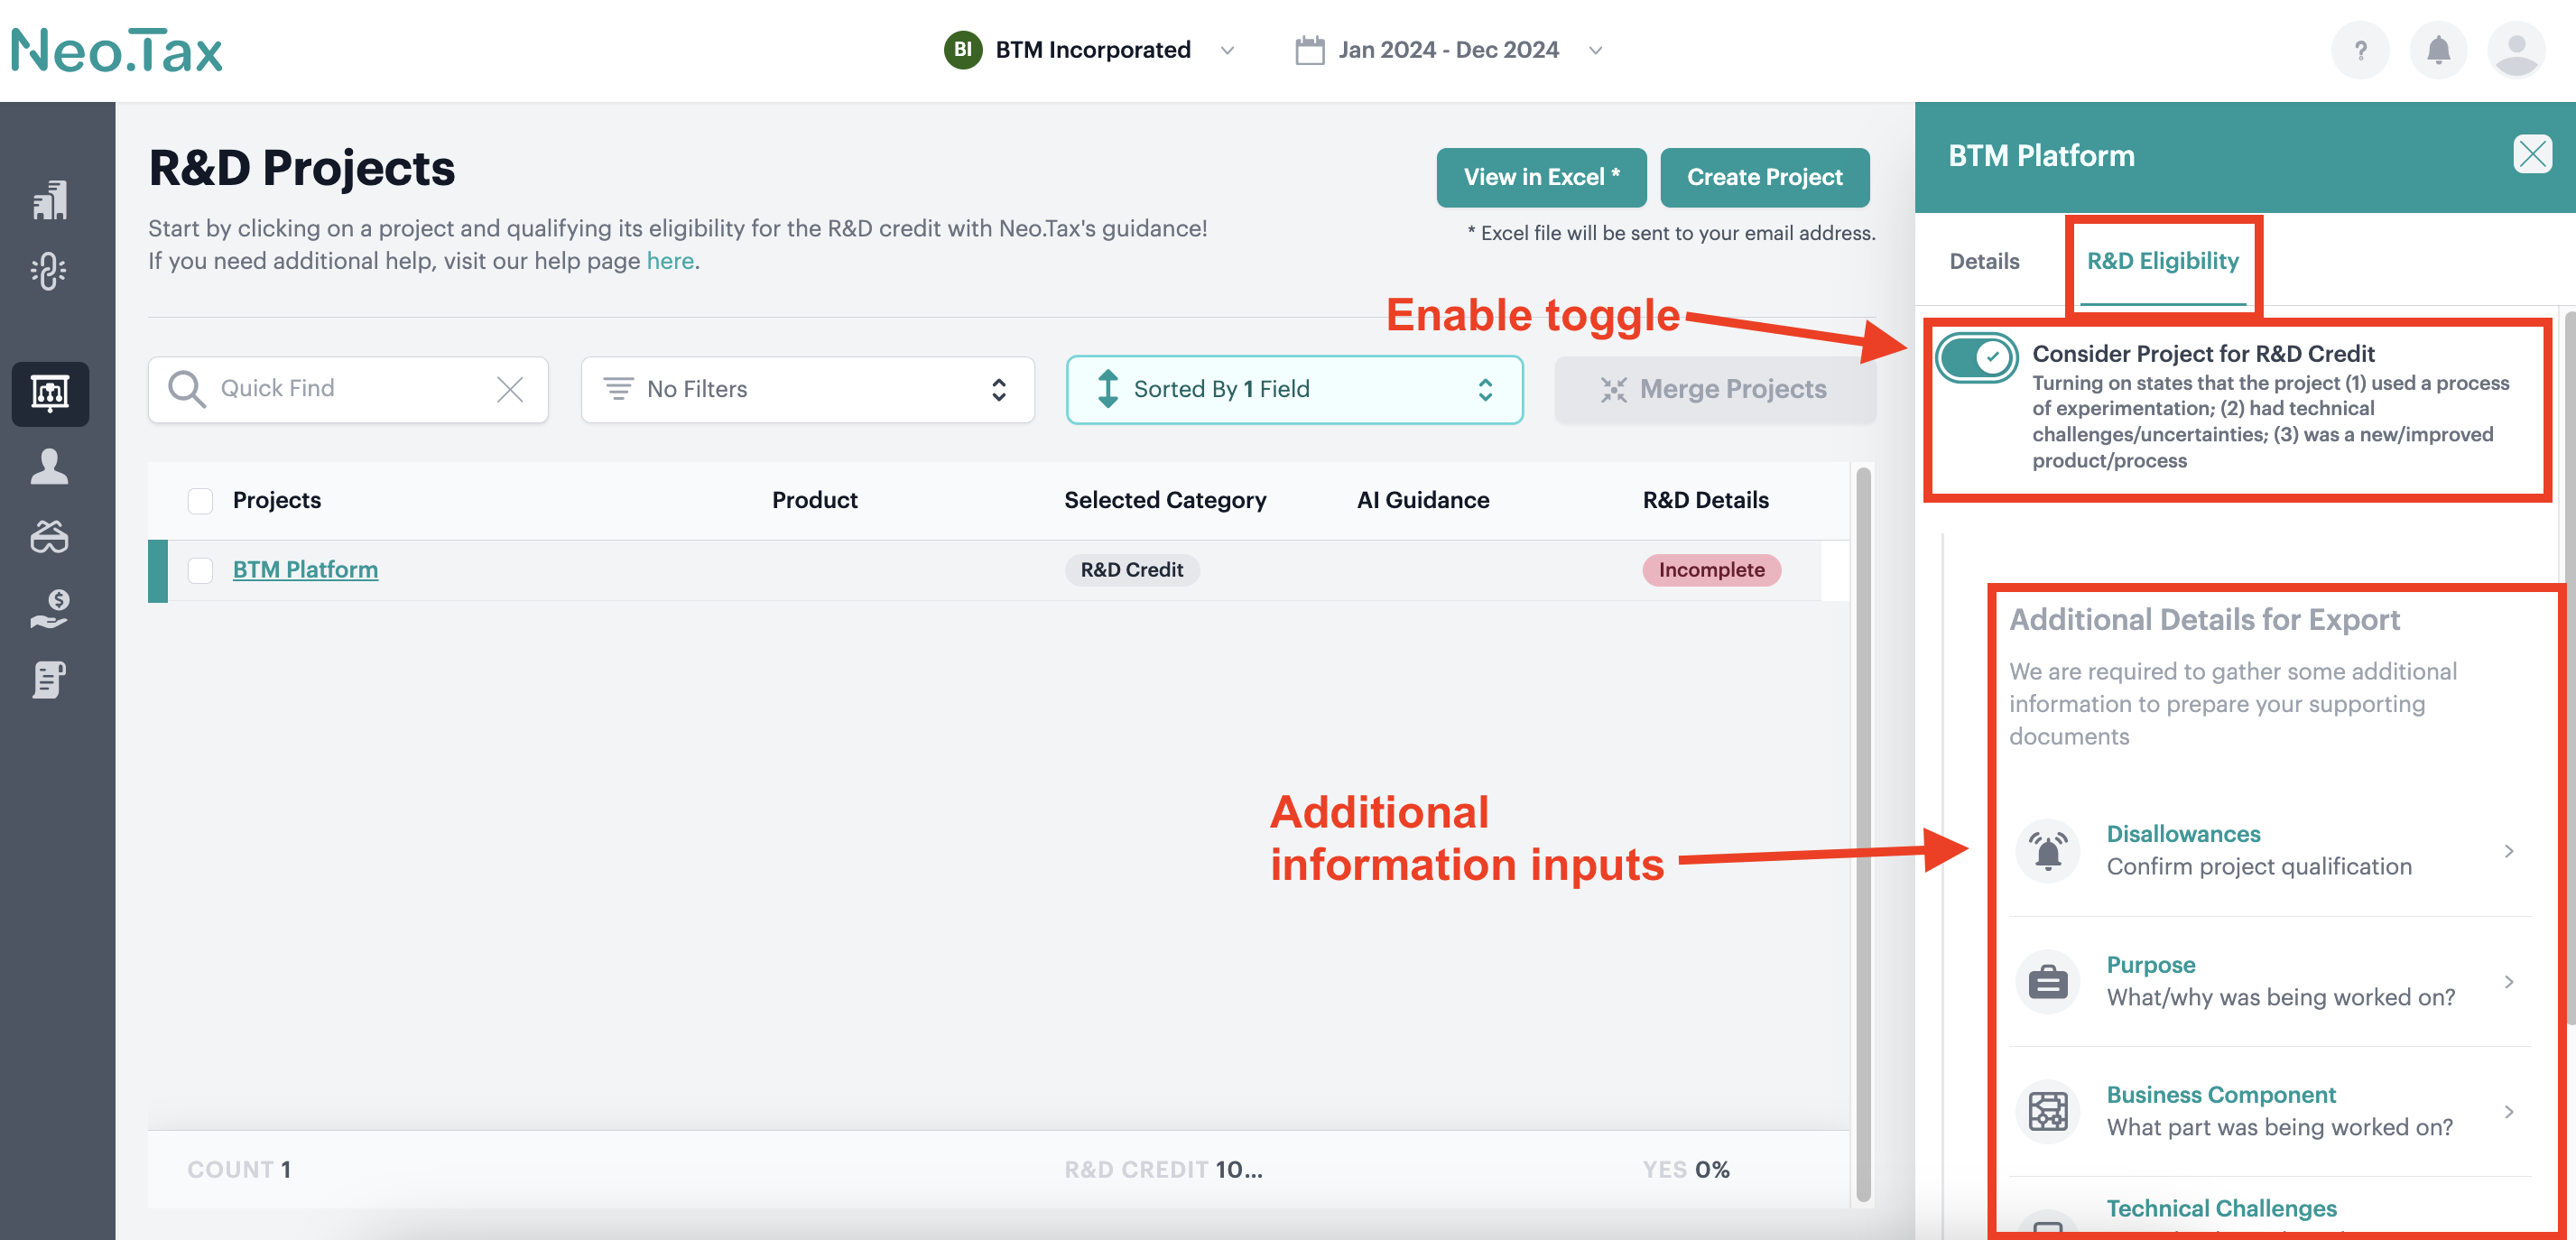Open the user profile avatar
The height and width of the screenshot is (1240, 2576).
click(x=2517, y=50)
